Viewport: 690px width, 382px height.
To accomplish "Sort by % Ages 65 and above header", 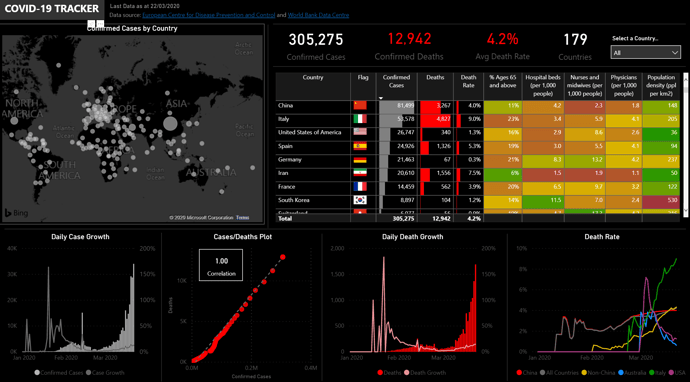I will click(502, 81).
